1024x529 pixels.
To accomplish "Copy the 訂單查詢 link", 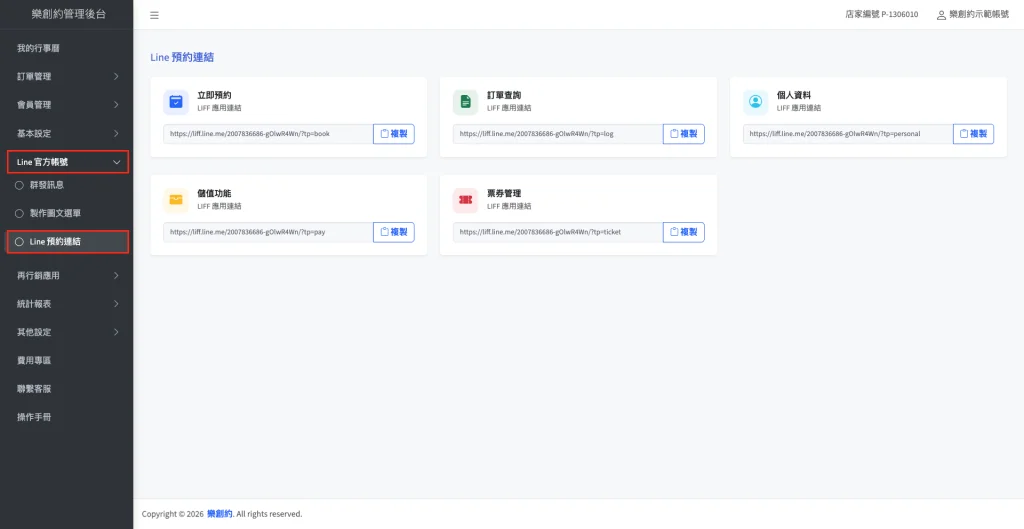I will click(x=683, y=134).
